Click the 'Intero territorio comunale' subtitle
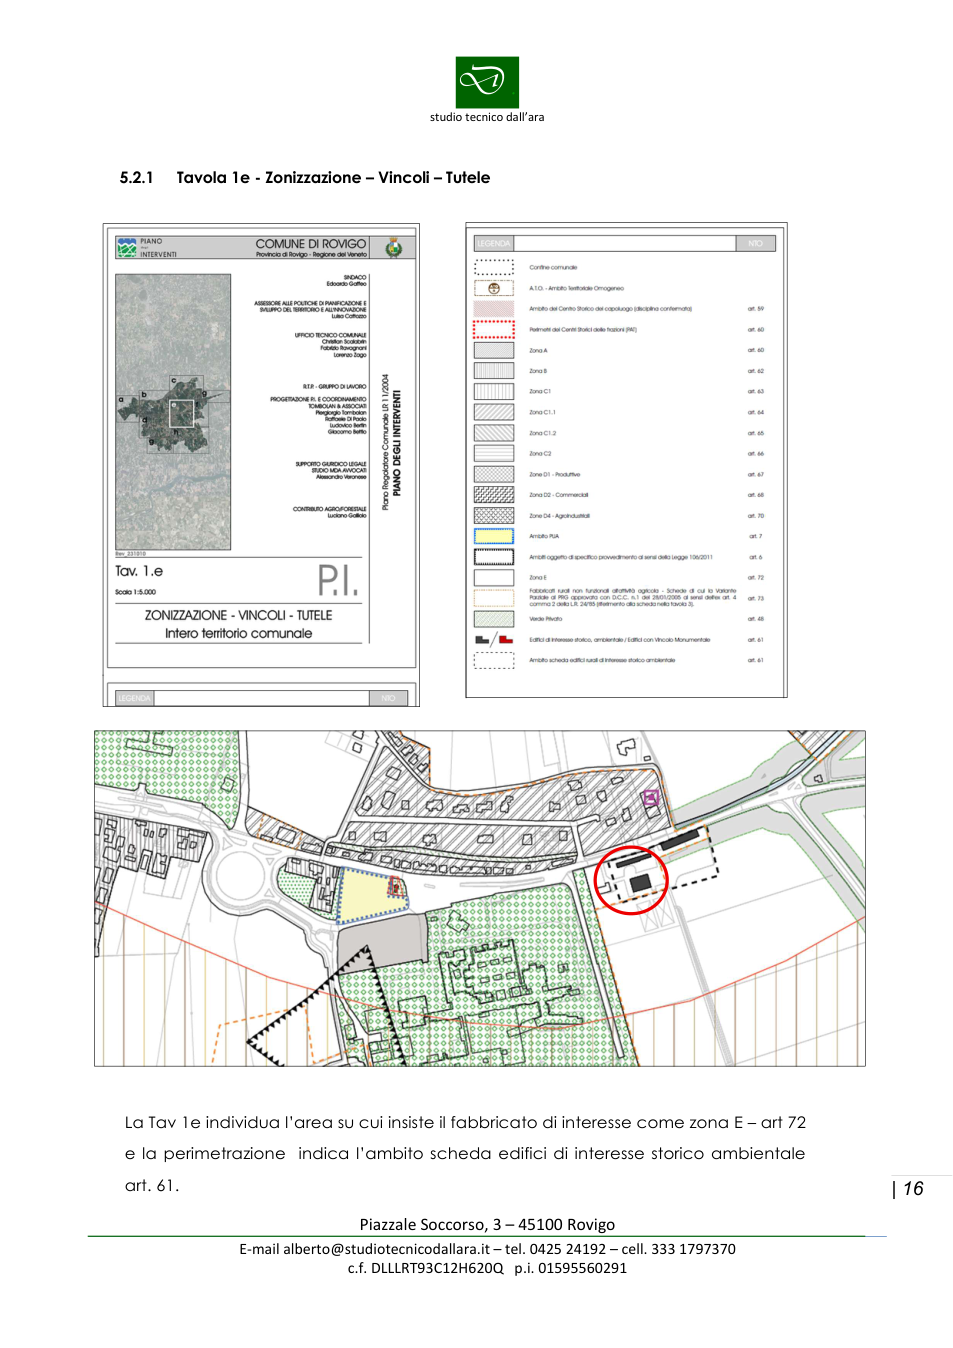This screenshot has width=953, height=1348. (x=238, y=633)
